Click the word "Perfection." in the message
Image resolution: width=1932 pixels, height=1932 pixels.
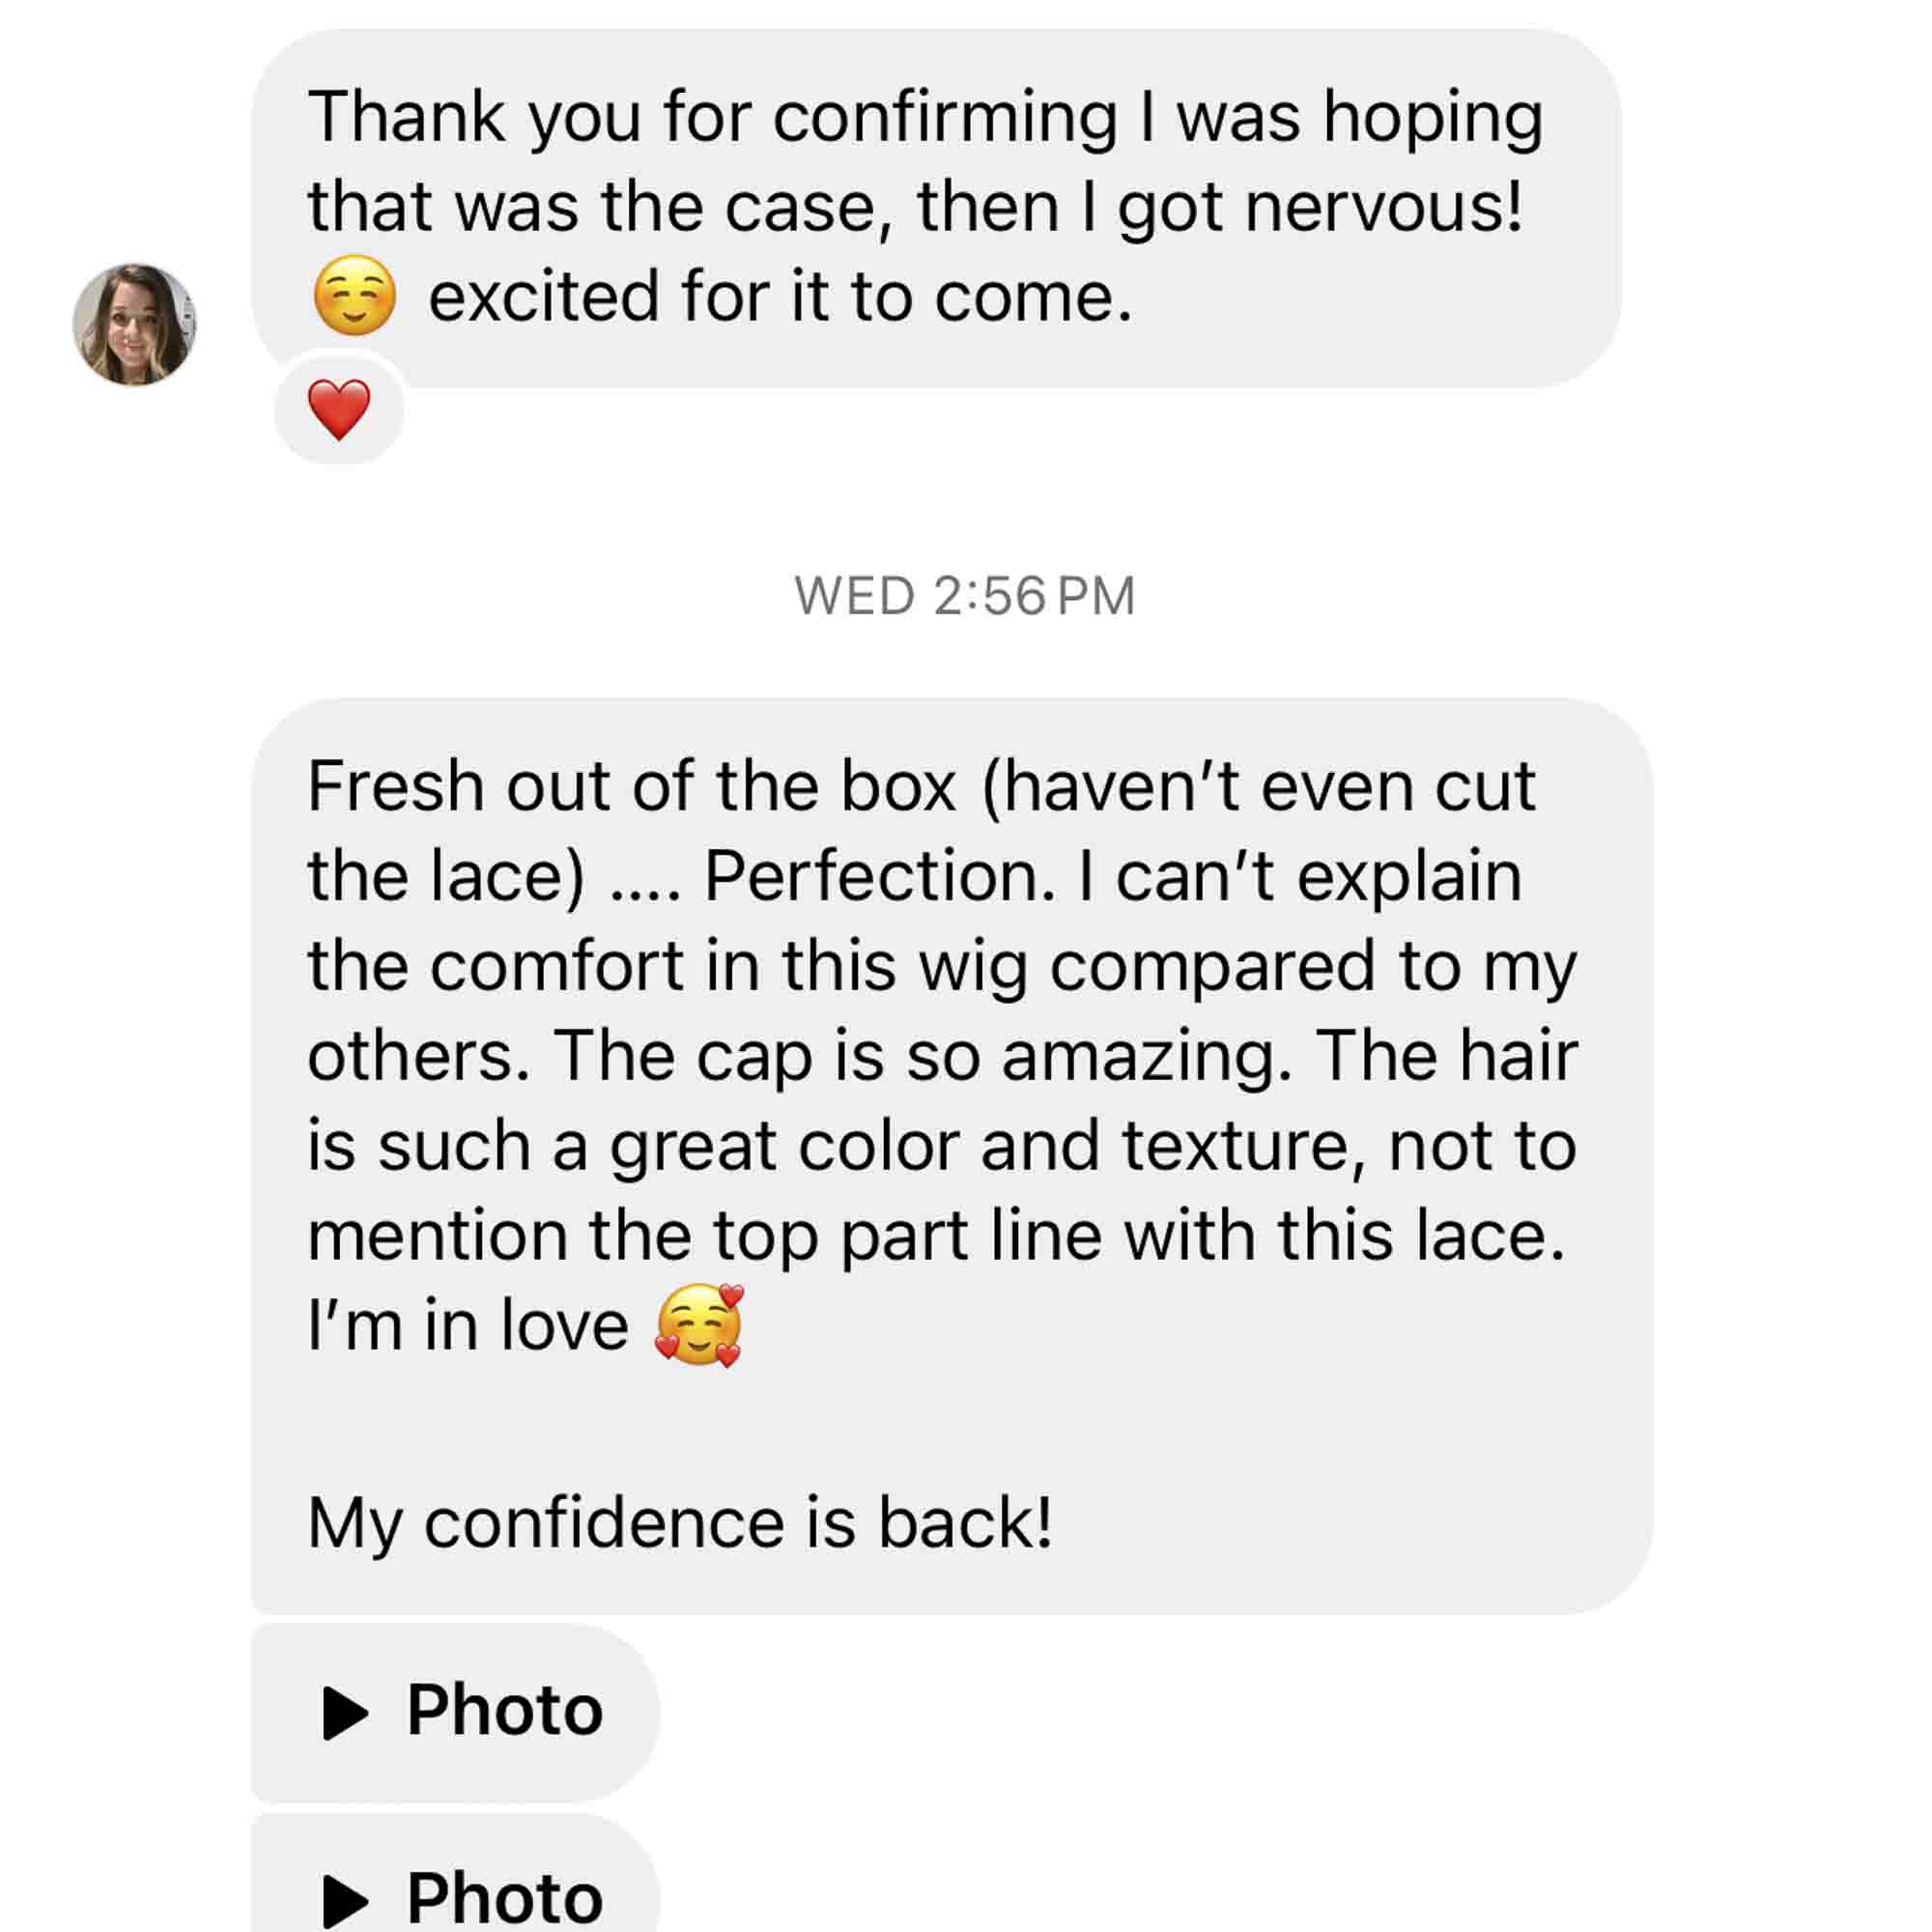(x=880, y=876)
